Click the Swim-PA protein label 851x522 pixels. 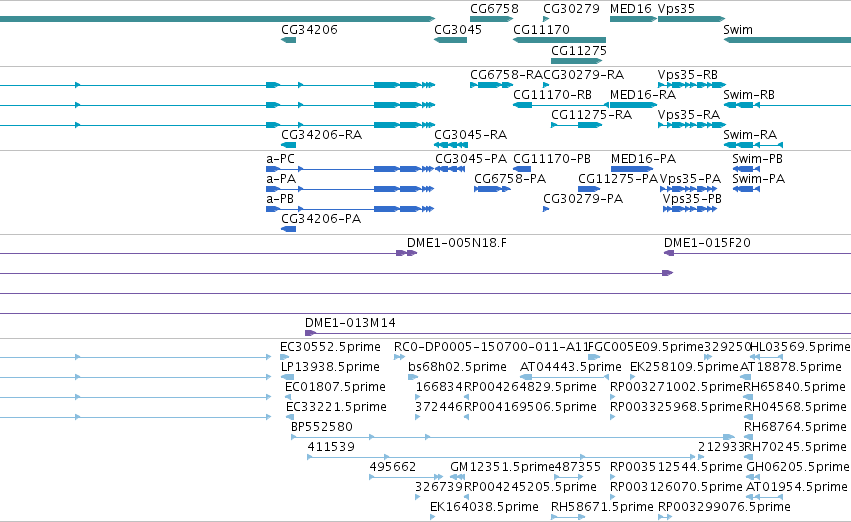[x=758, y=180]
